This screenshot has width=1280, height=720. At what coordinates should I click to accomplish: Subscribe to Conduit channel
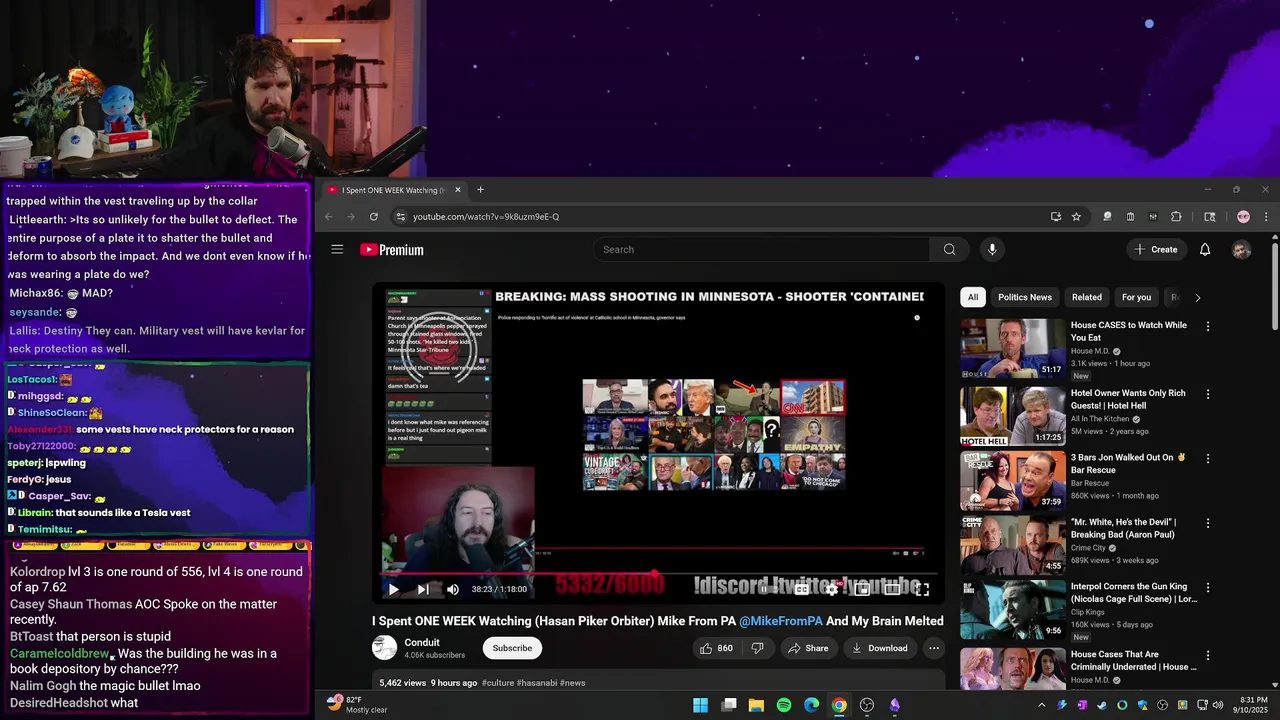coord(512,648)
